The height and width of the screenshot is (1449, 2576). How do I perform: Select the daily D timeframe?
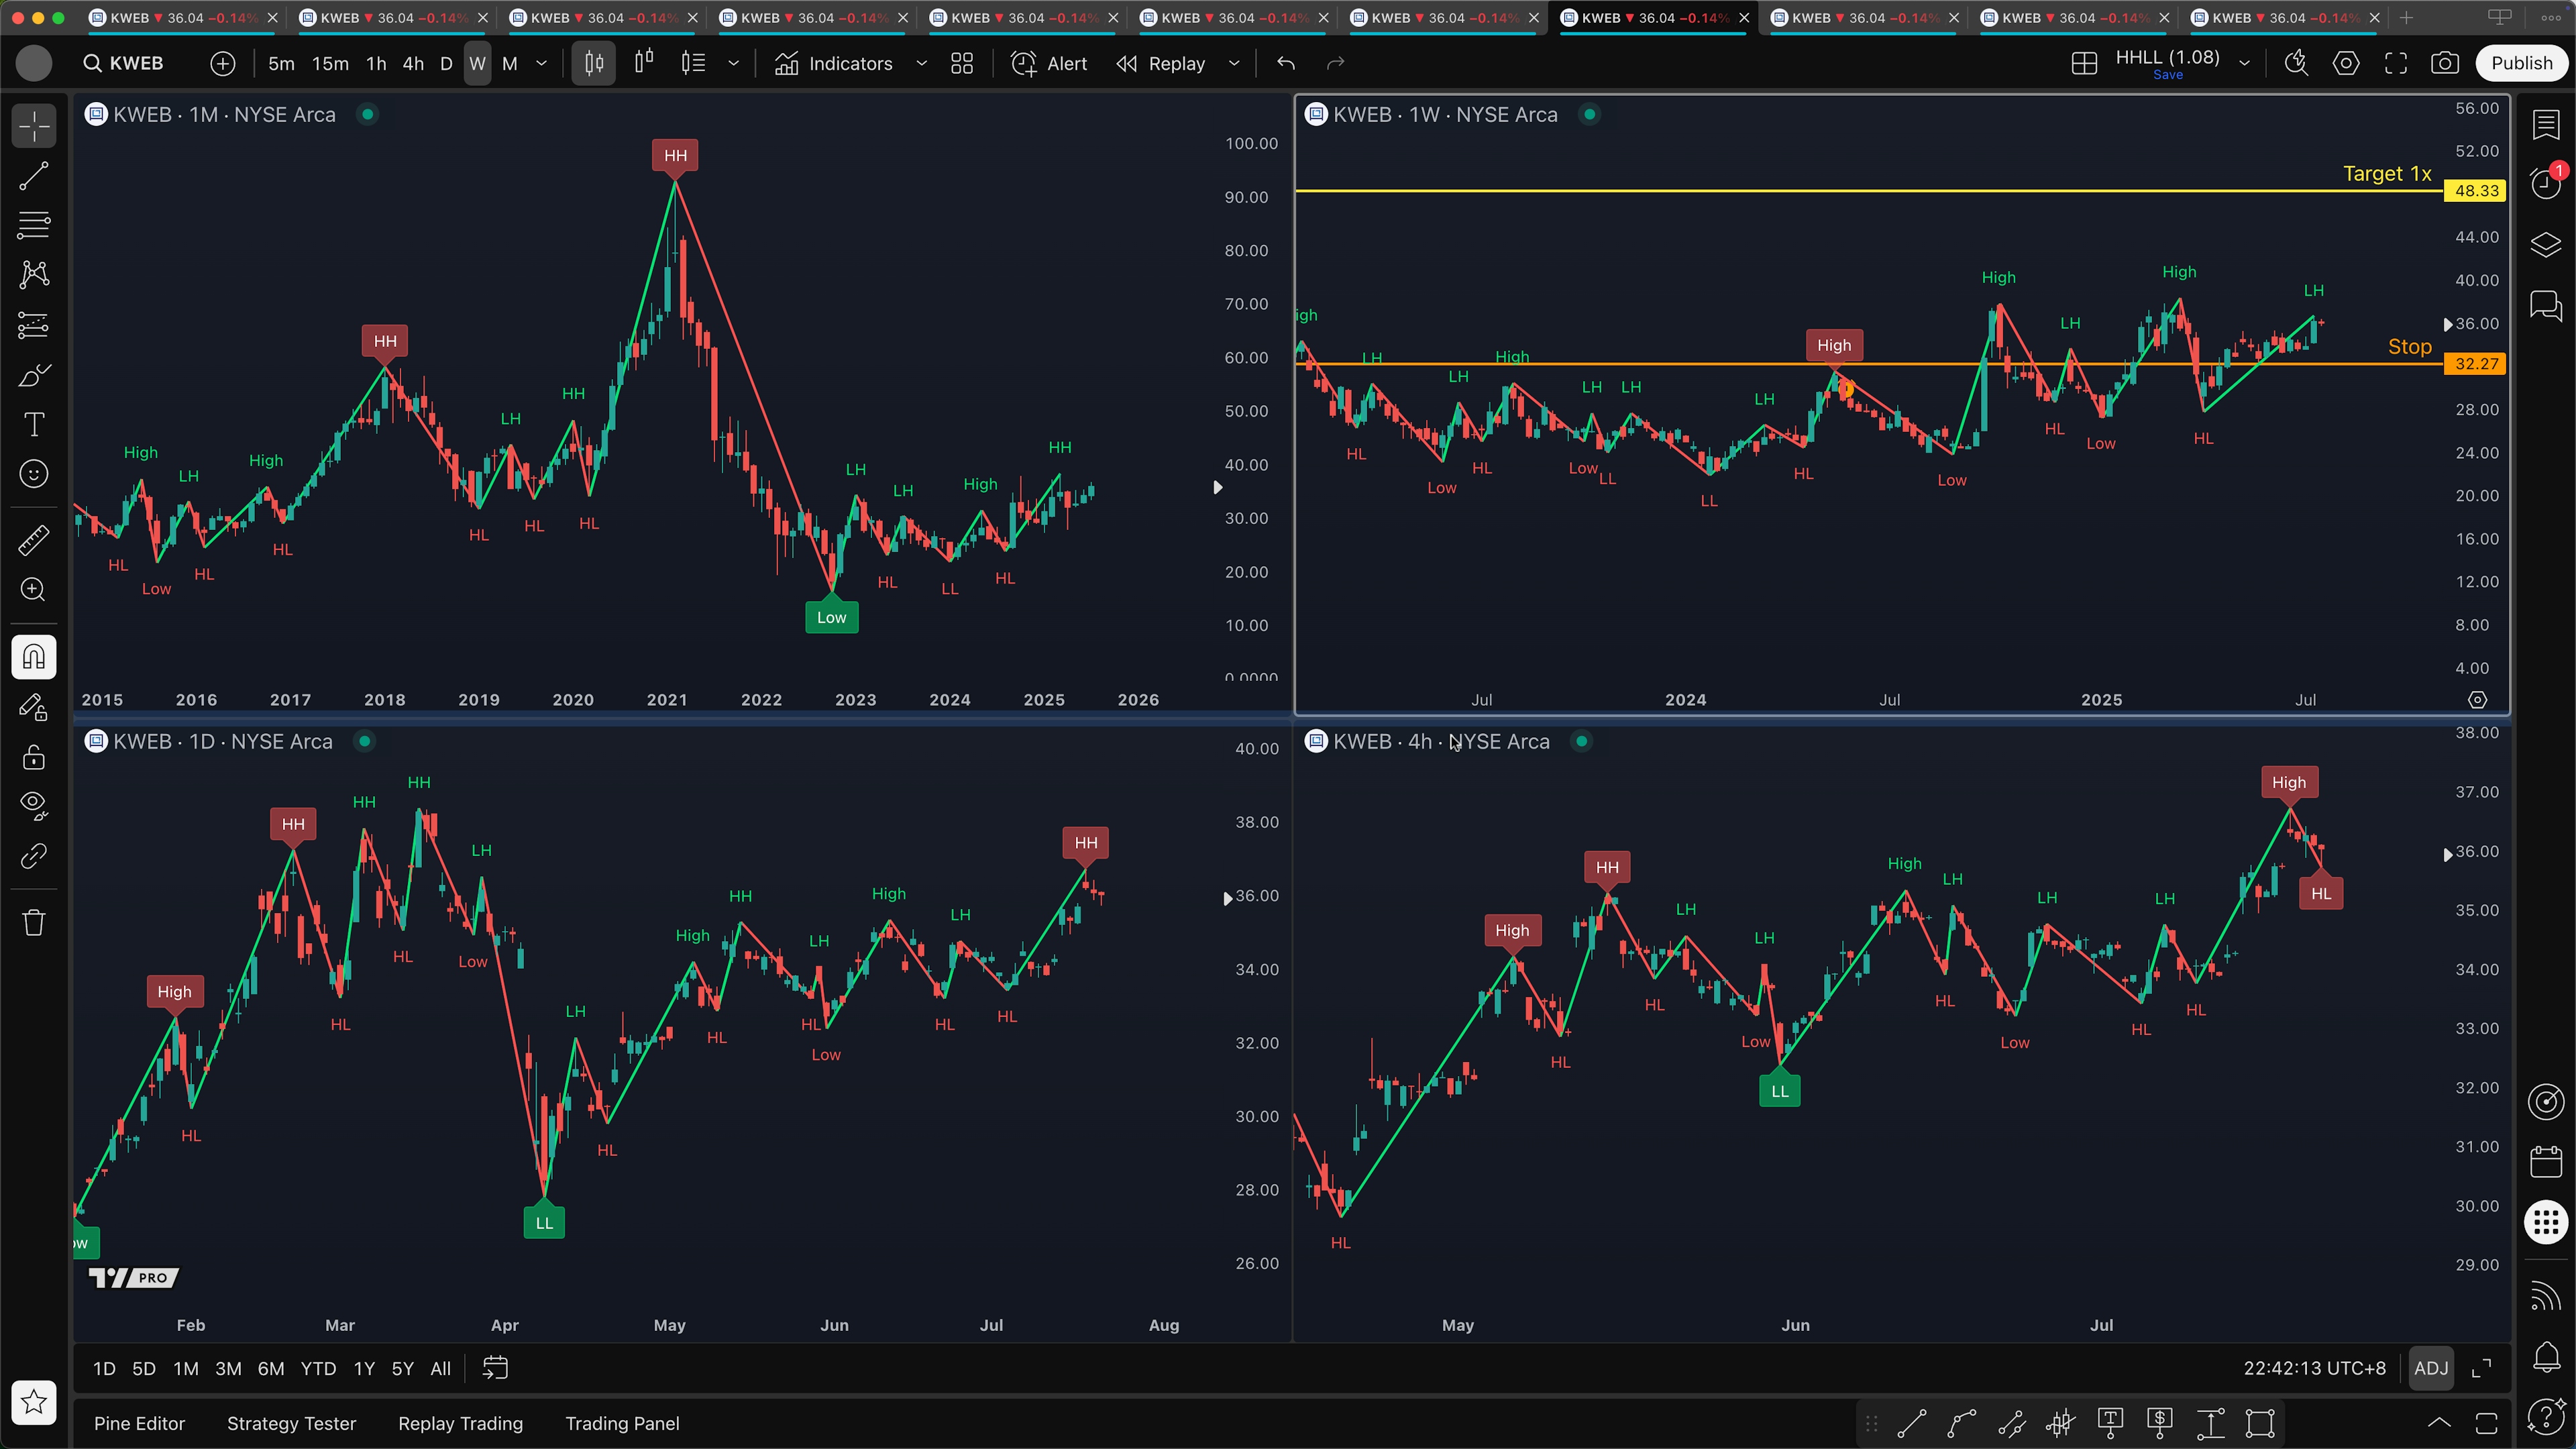tap(446, 63)
